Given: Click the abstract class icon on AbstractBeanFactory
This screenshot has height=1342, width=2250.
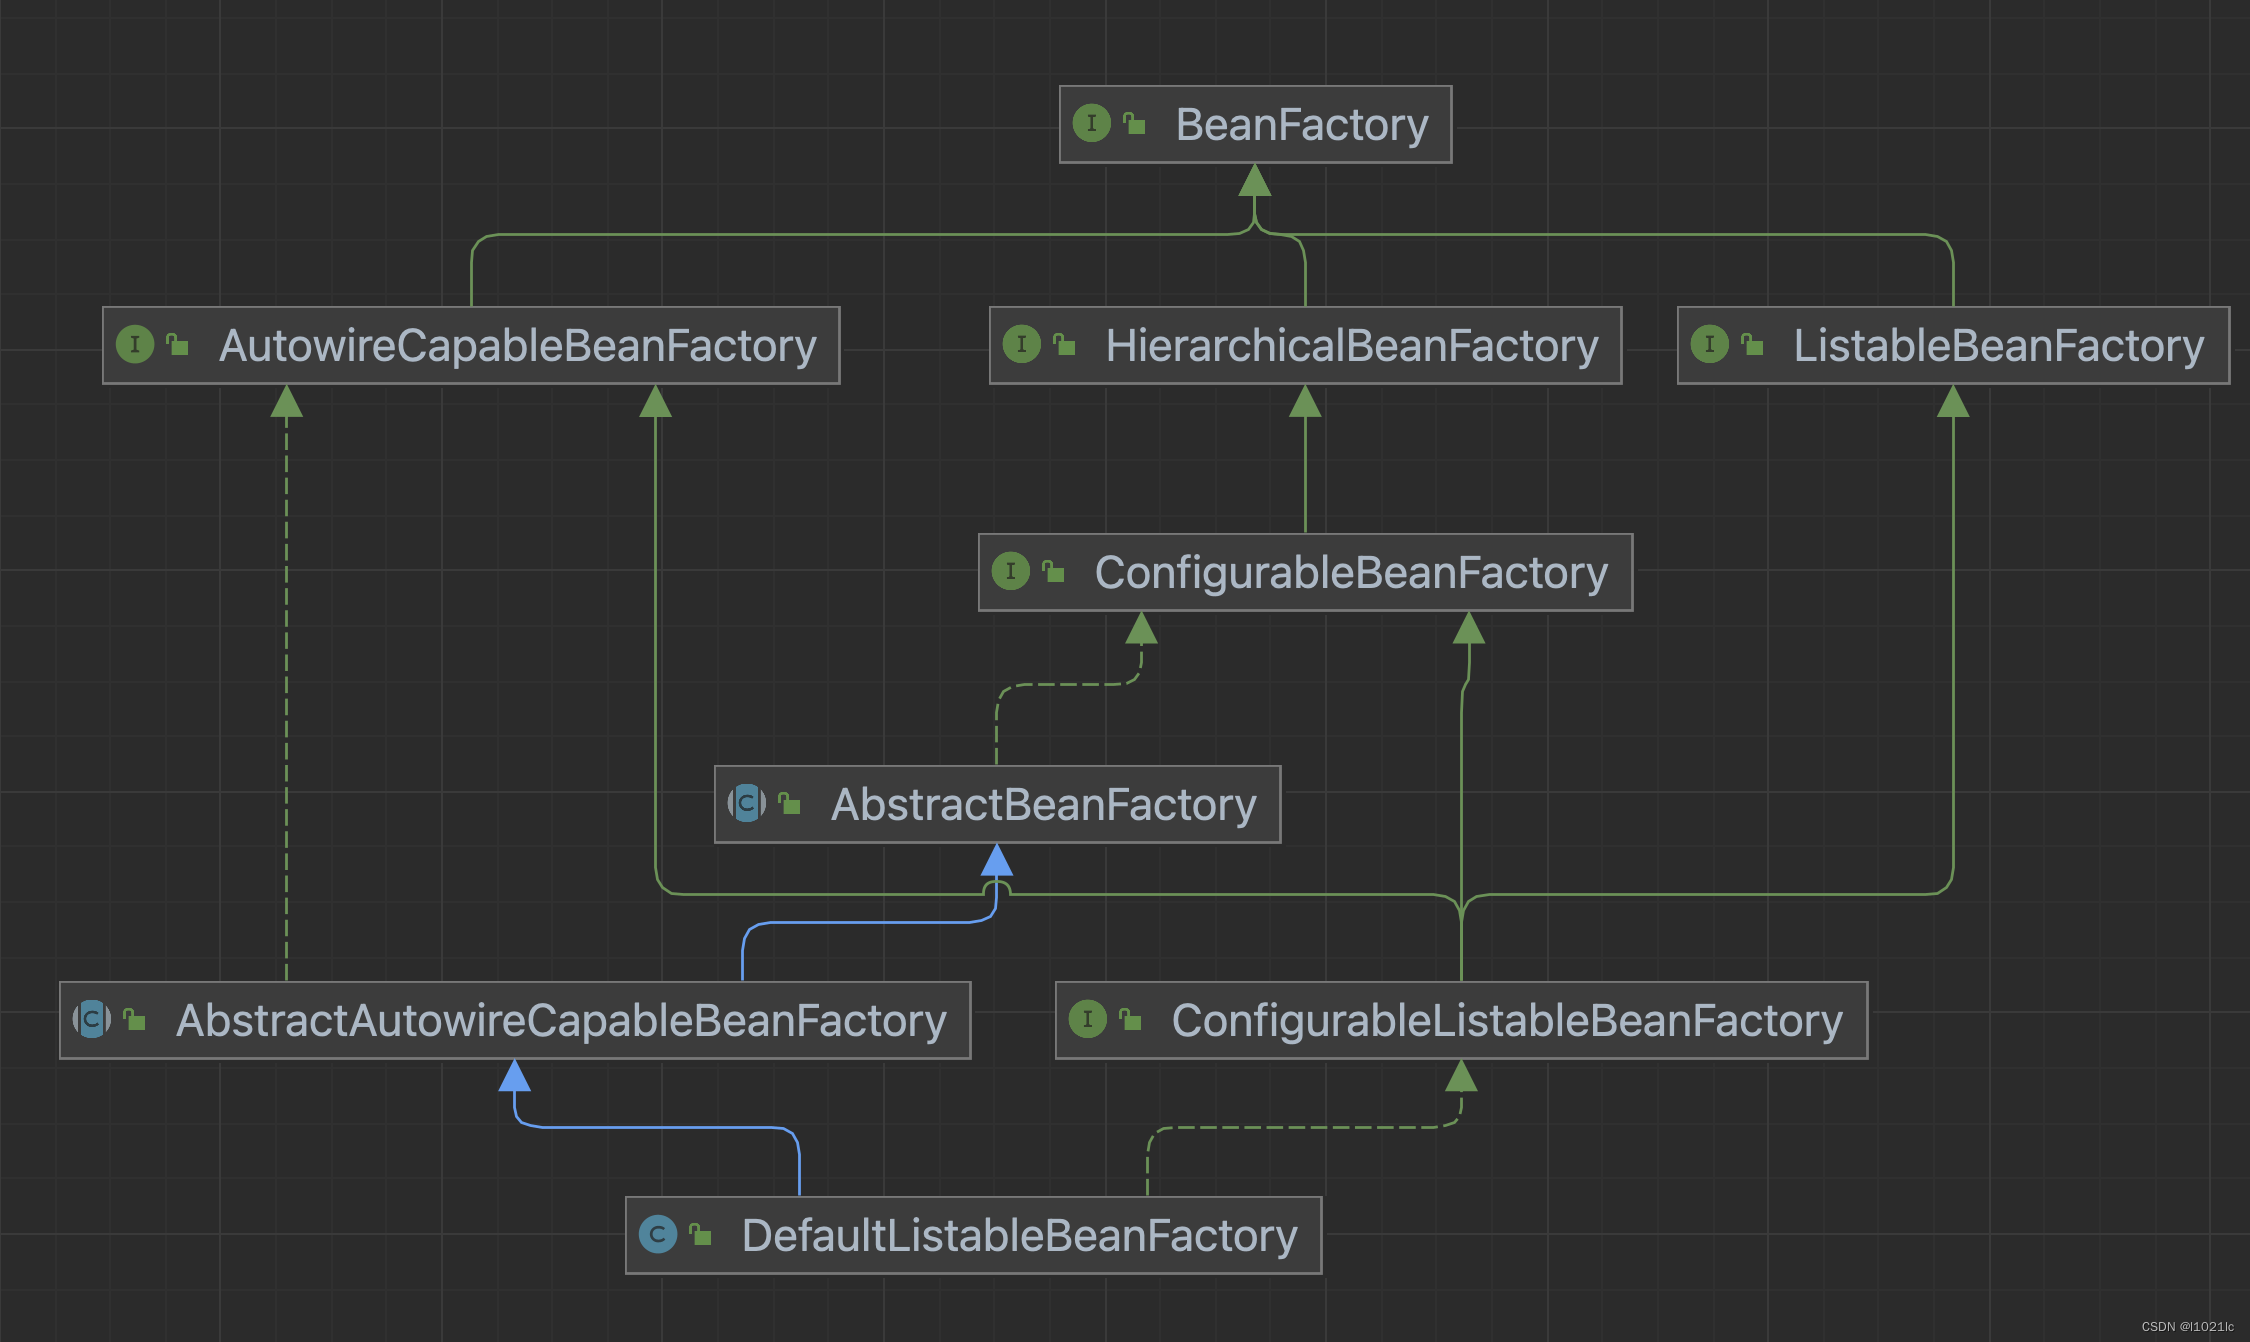Looking at the screenshot, I should click(x=746, y=803).
